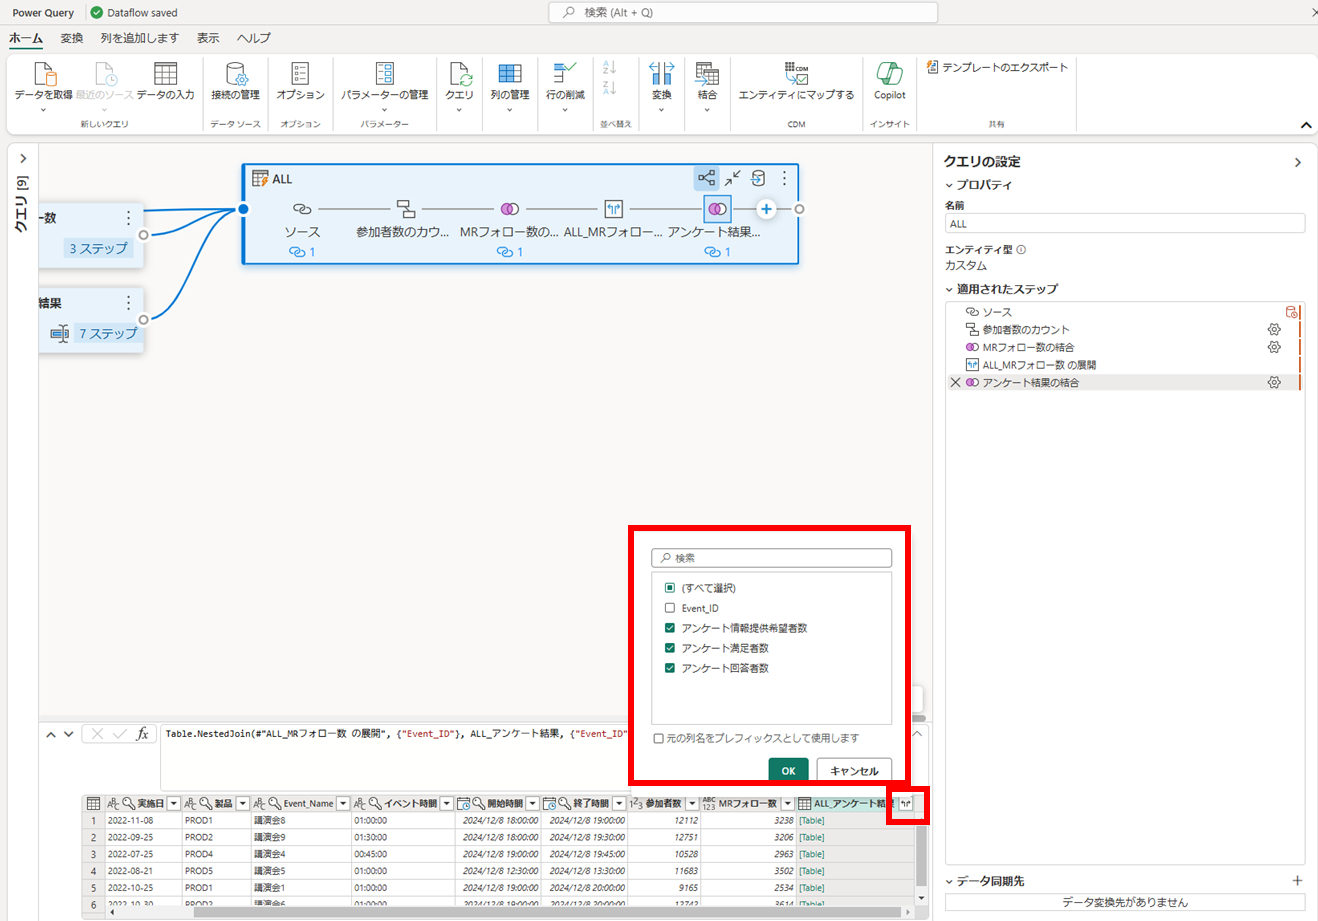Switch to the 変換 ribbon tab
The width and height of the screenshot is (1318, 921).
[x=72, y=38]
